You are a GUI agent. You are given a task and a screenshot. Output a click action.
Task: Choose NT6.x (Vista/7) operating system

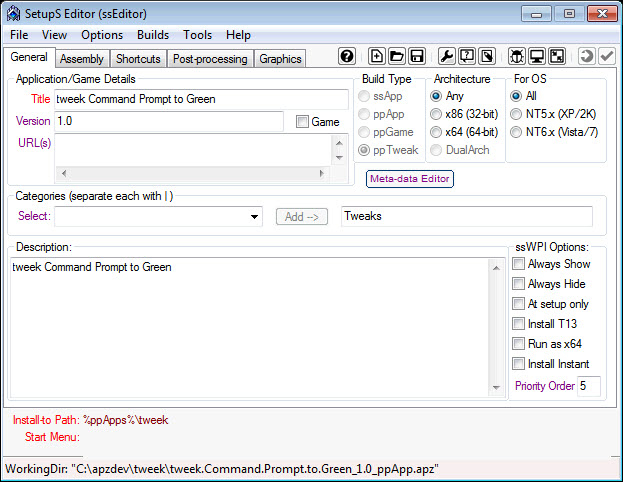[x=516, y=132]
